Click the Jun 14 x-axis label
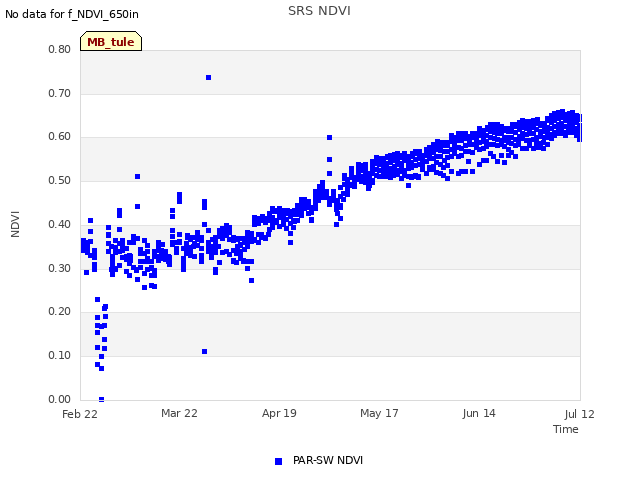Screen dimensions: 640x480 479,413
